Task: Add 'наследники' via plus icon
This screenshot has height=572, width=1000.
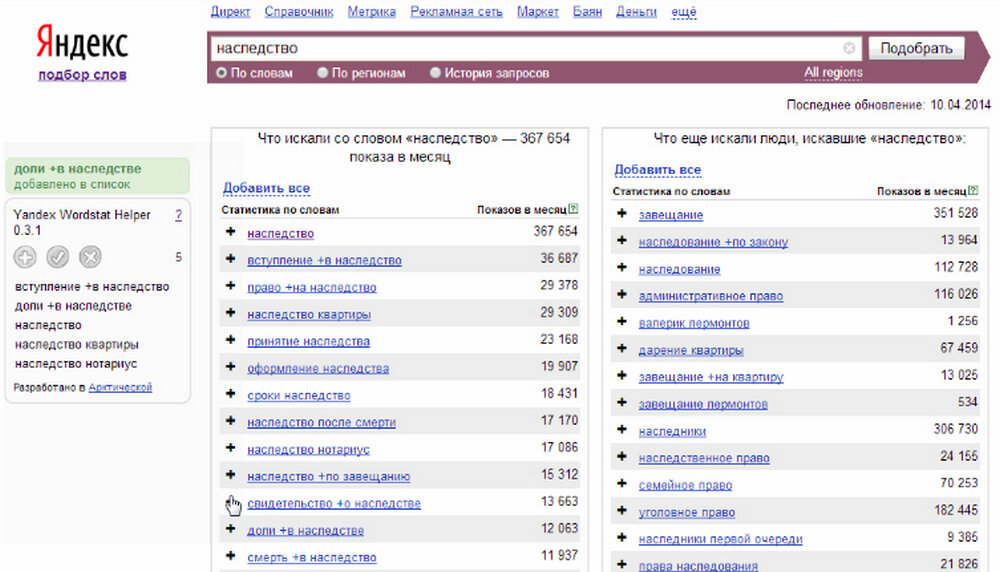Action: pyautogui.click(x=622, y=430)
